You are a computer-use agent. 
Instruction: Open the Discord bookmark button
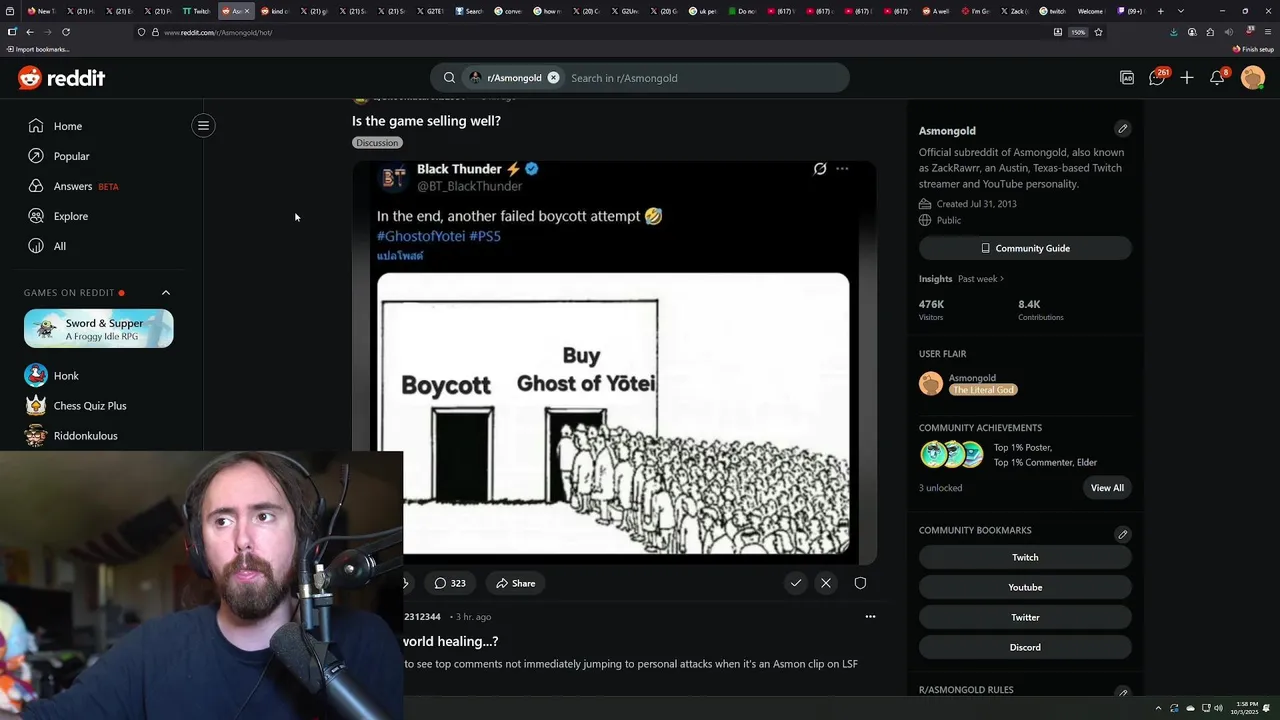tap(1025, 647)
